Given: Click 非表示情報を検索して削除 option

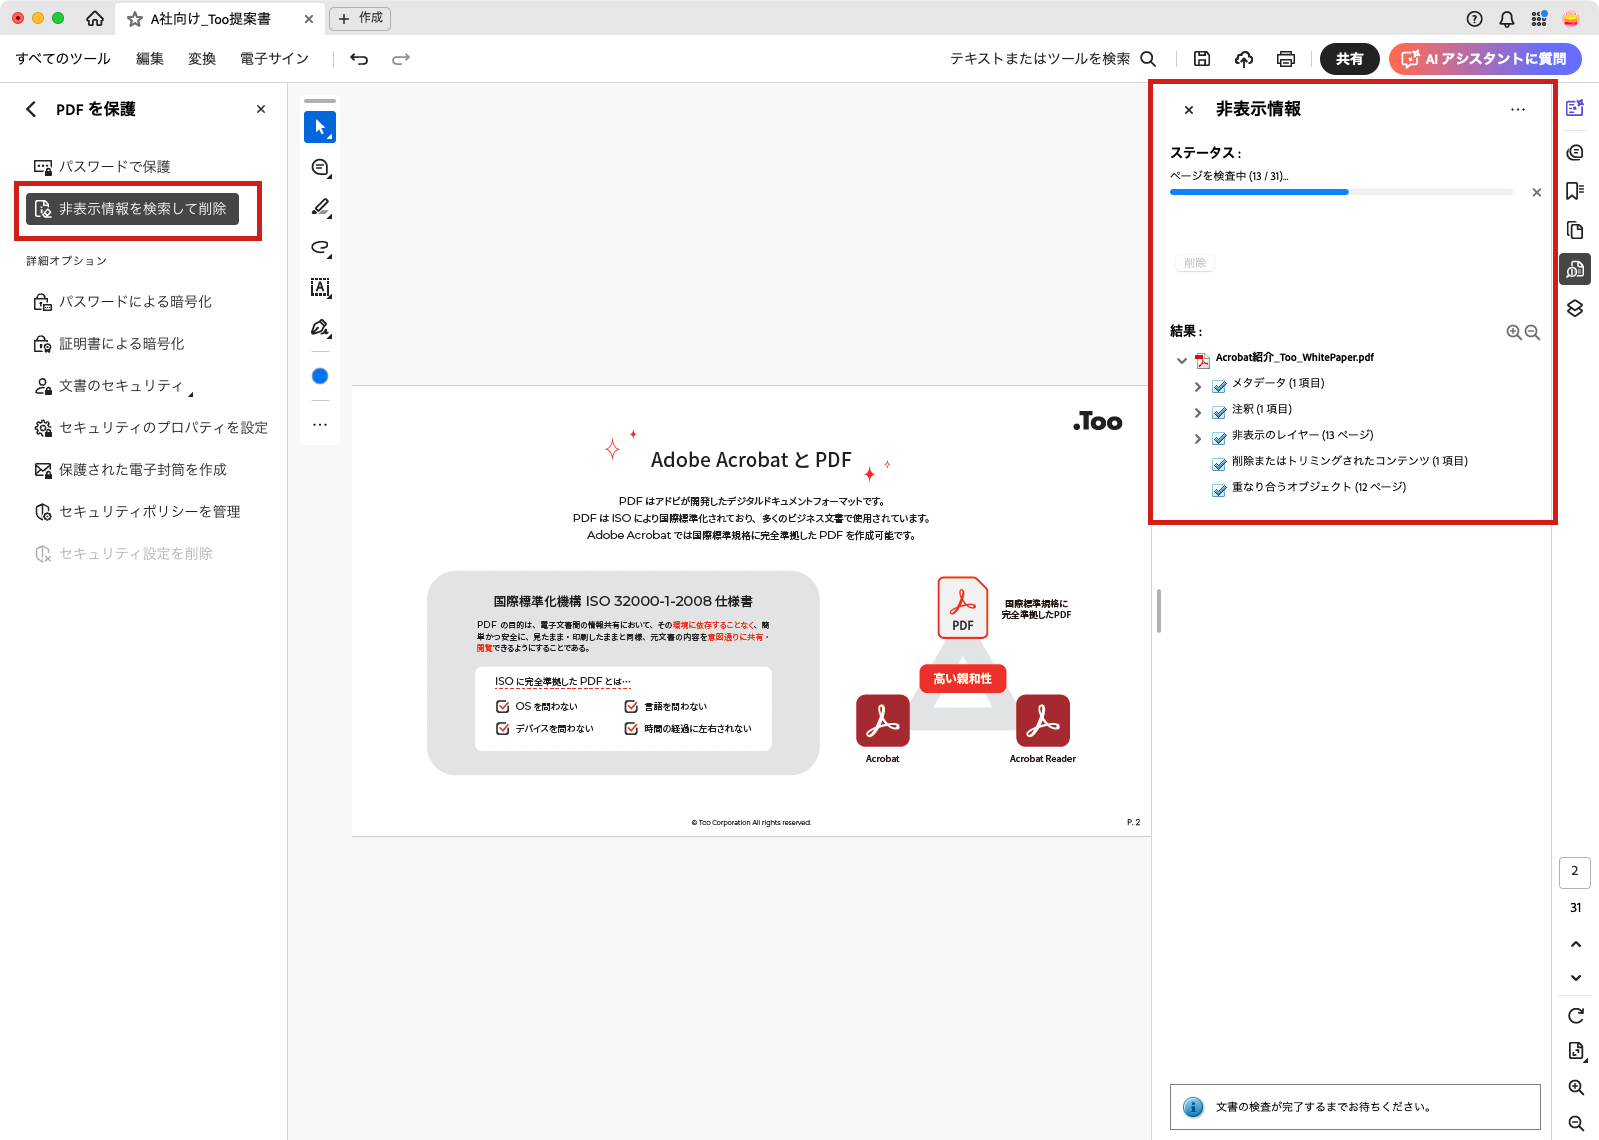Looking at the screenshot, I should point(132,209).
